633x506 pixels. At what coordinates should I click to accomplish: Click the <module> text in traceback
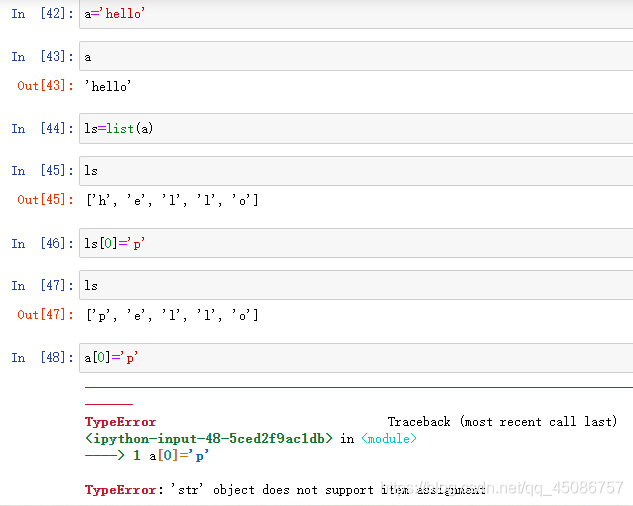coord(388,439)
